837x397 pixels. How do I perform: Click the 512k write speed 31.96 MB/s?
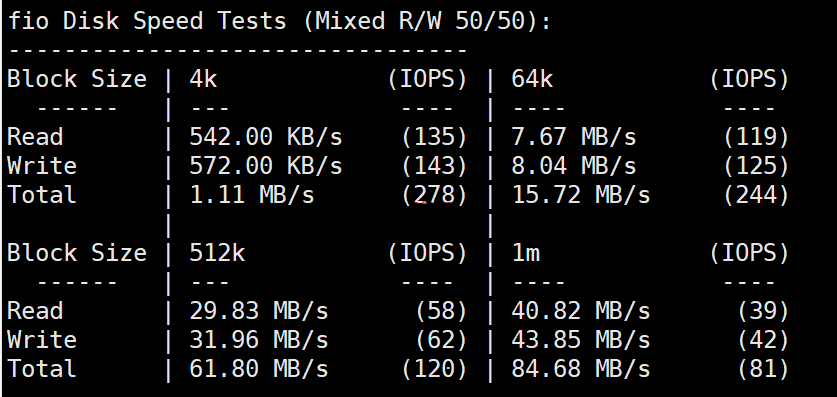tap(259, 339)
